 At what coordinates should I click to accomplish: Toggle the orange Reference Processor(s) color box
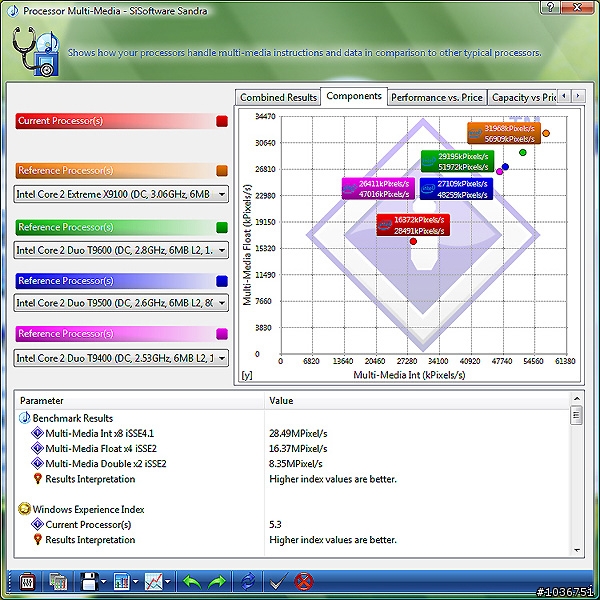[222, 171]
